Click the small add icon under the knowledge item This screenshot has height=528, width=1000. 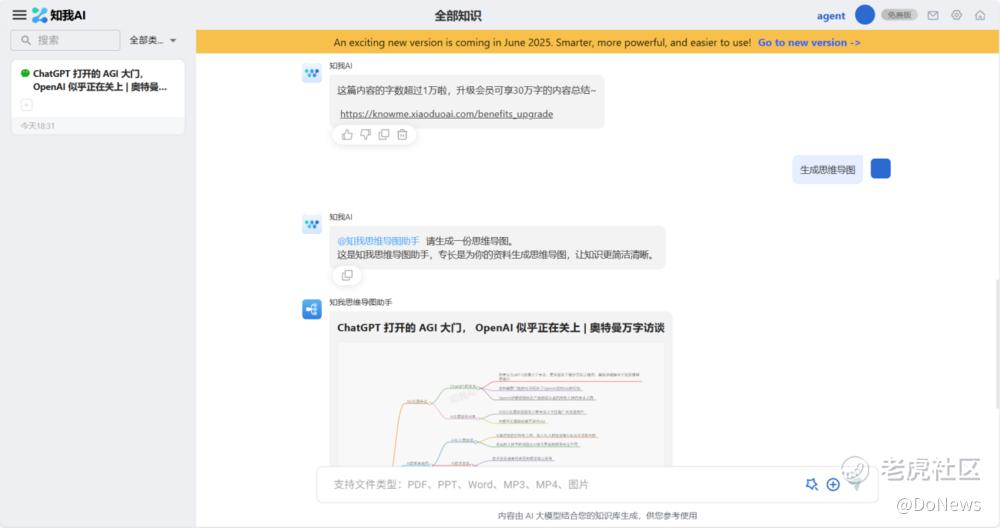click(x=27, y=105)
